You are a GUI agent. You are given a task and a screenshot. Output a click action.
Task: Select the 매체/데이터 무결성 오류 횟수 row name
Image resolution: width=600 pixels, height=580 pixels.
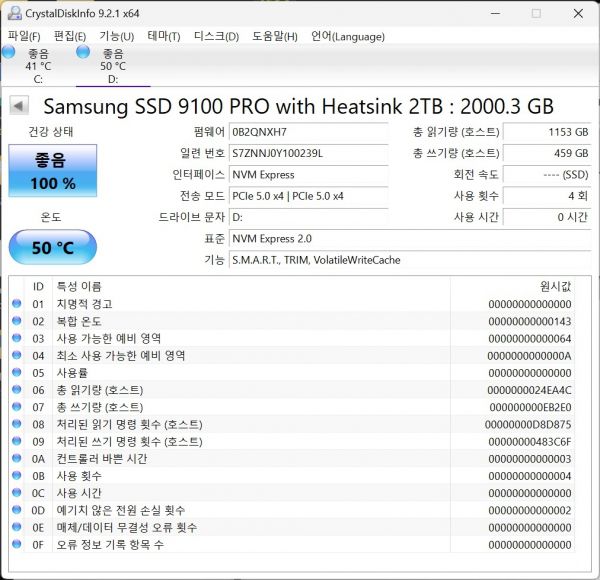point(127,527)
